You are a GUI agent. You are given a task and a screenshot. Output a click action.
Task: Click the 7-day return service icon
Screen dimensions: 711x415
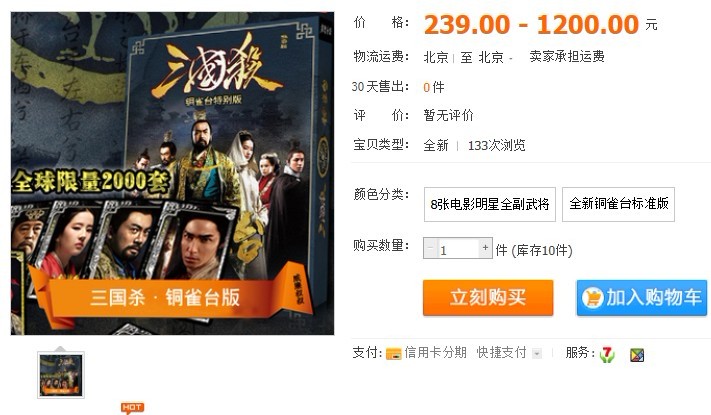[x=607, y=354]
